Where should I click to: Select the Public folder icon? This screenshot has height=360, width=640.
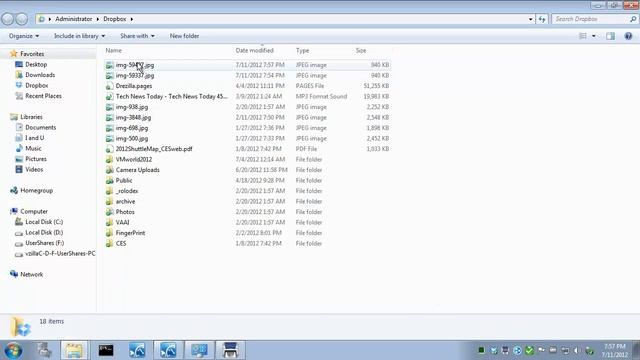point(109,180)
